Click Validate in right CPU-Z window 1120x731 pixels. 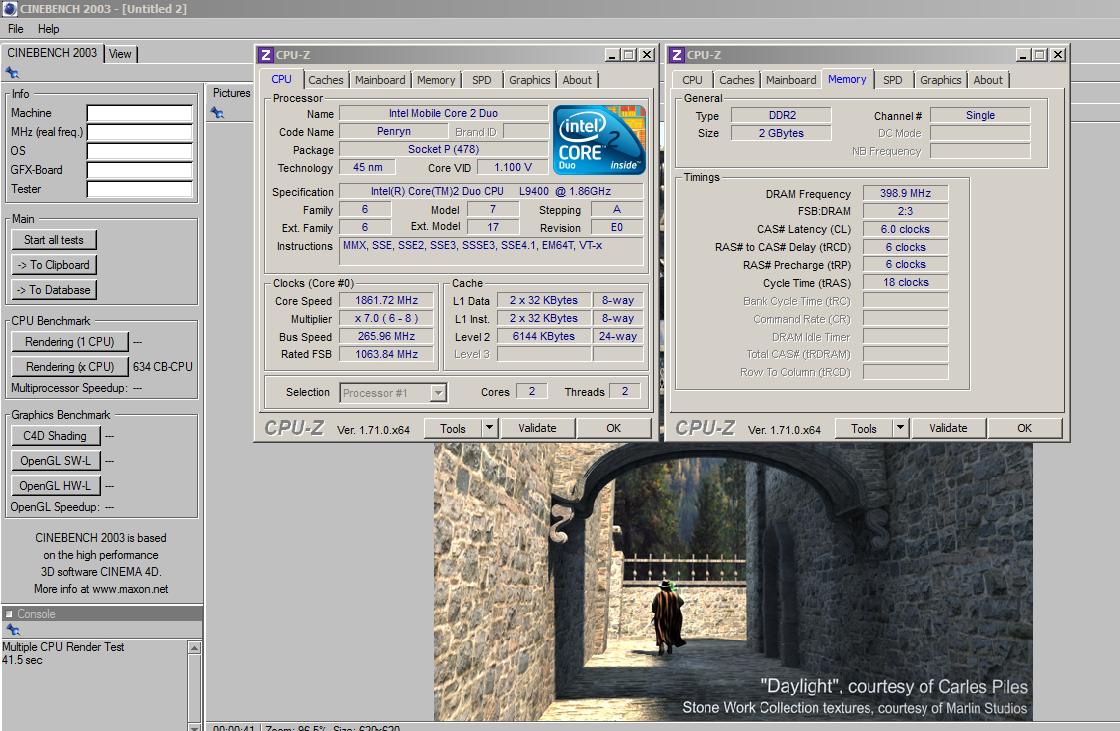pos(948,428)
